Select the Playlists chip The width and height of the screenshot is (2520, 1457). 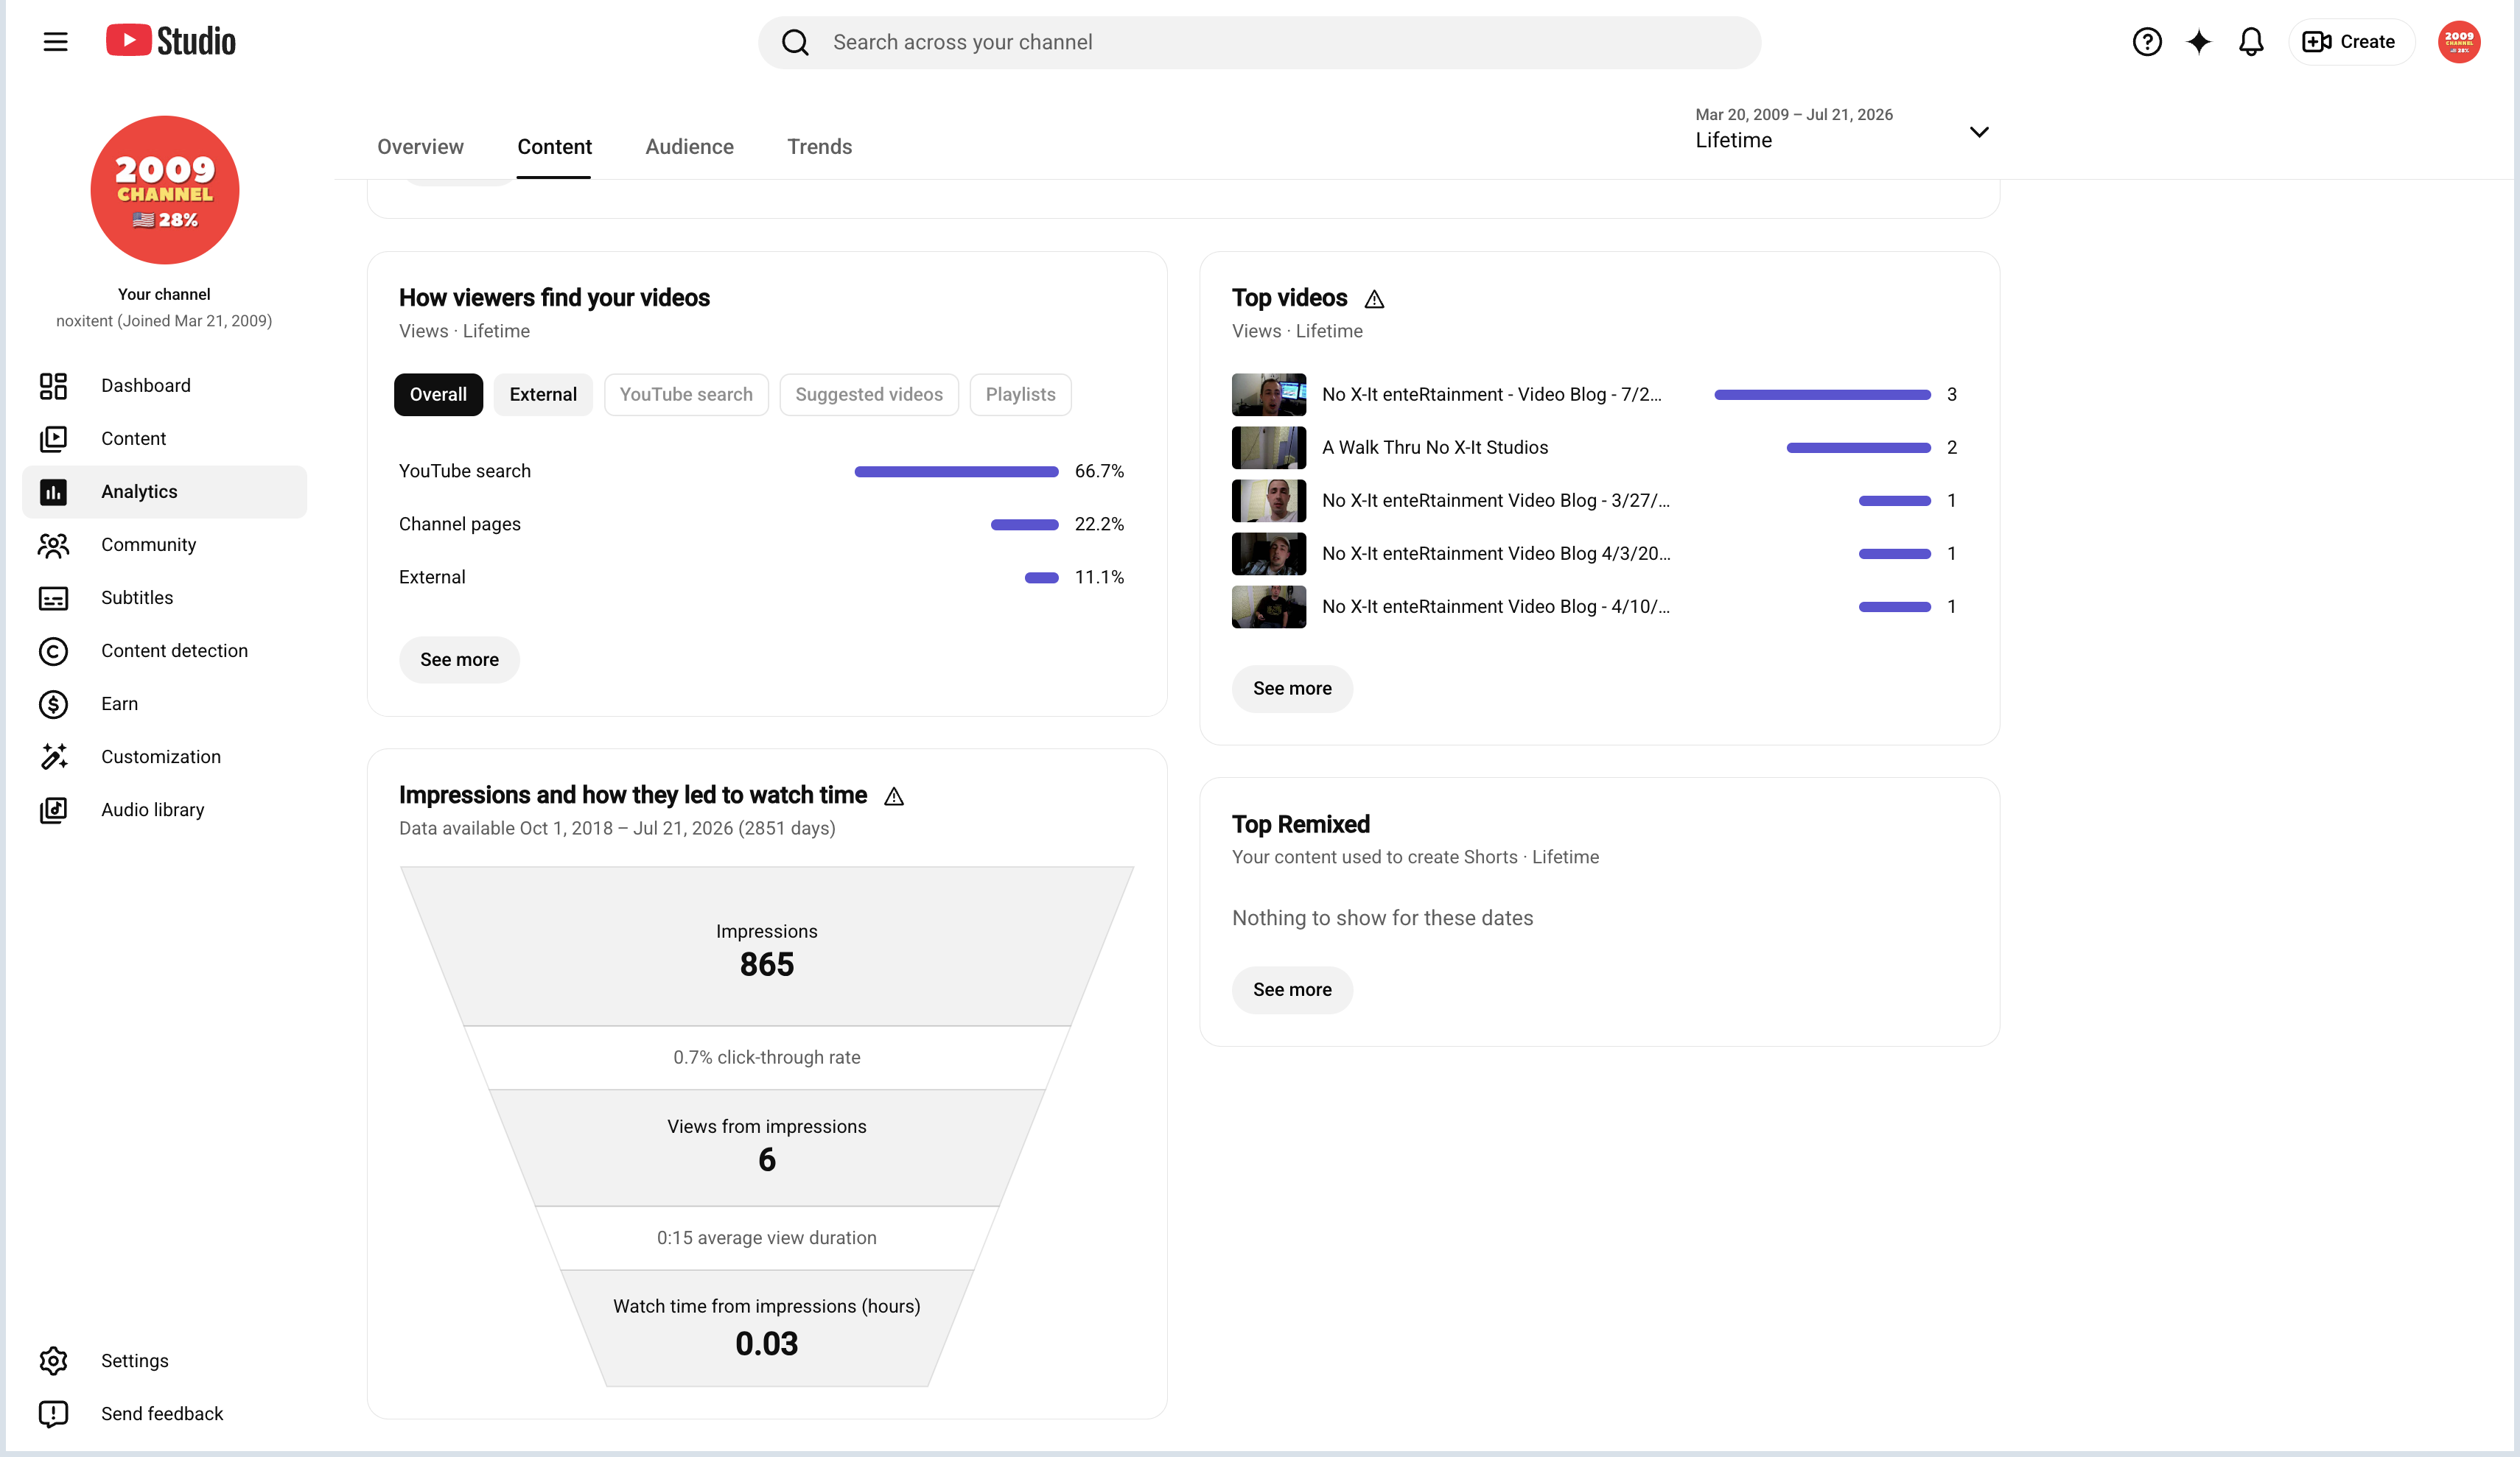click(x=1020, y=395)
